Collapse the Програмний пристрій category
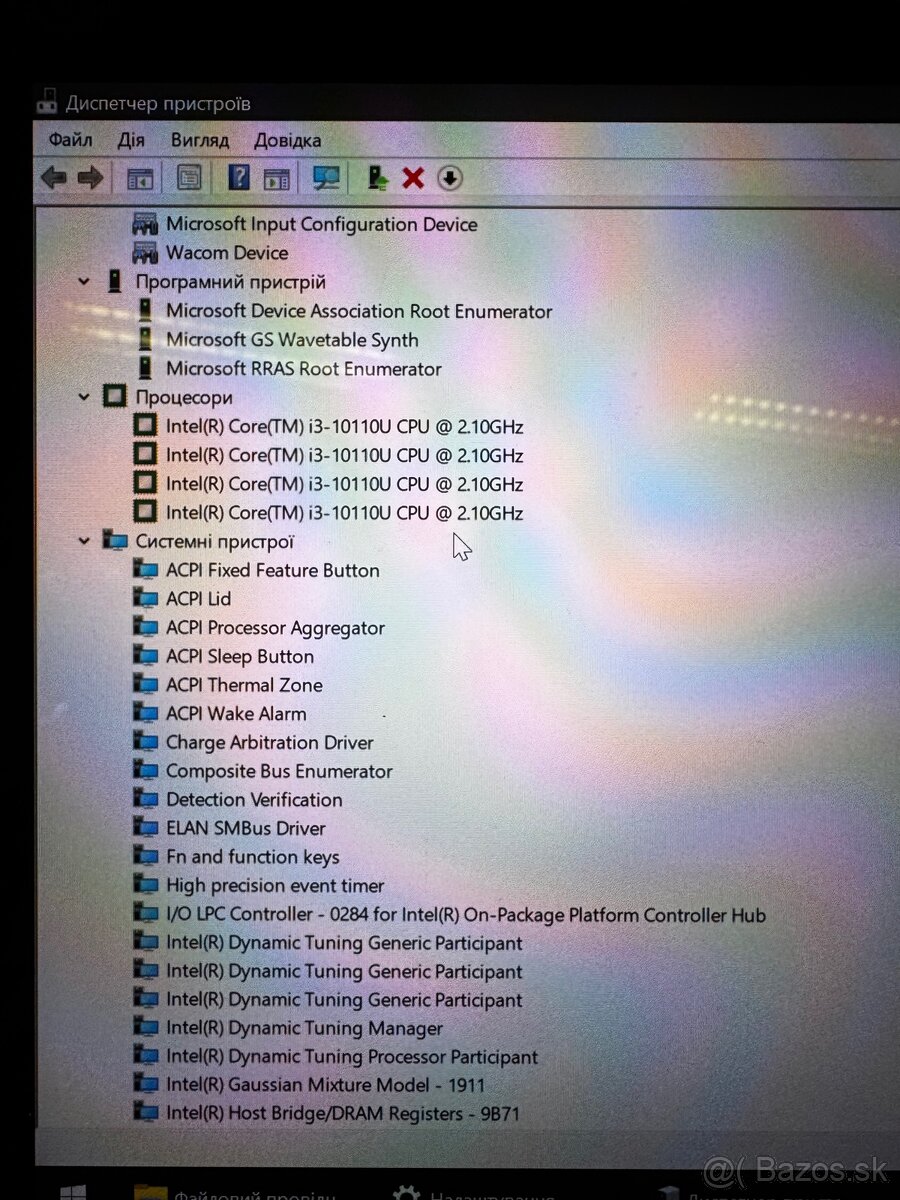The width and height of the screenshot is (900, 1200). 84,281
